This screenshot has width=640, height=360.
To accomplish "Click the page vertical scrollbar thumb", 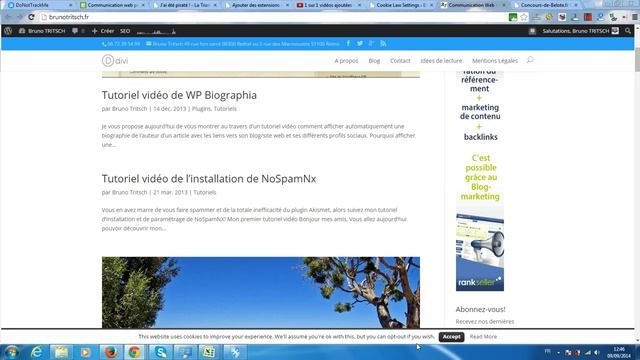I will [x=637, y=60].
